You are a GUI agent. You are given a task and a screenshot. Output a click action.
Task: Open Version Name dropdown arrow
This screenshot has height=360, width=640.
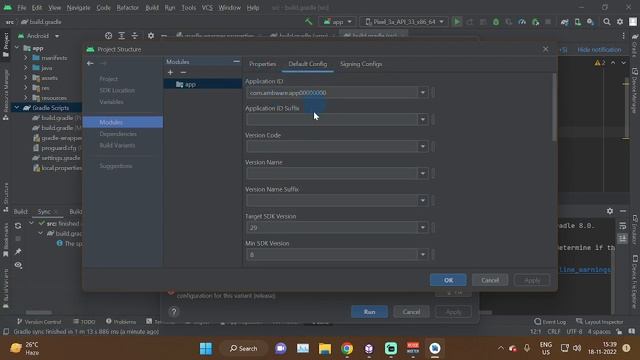pos(423,173)
